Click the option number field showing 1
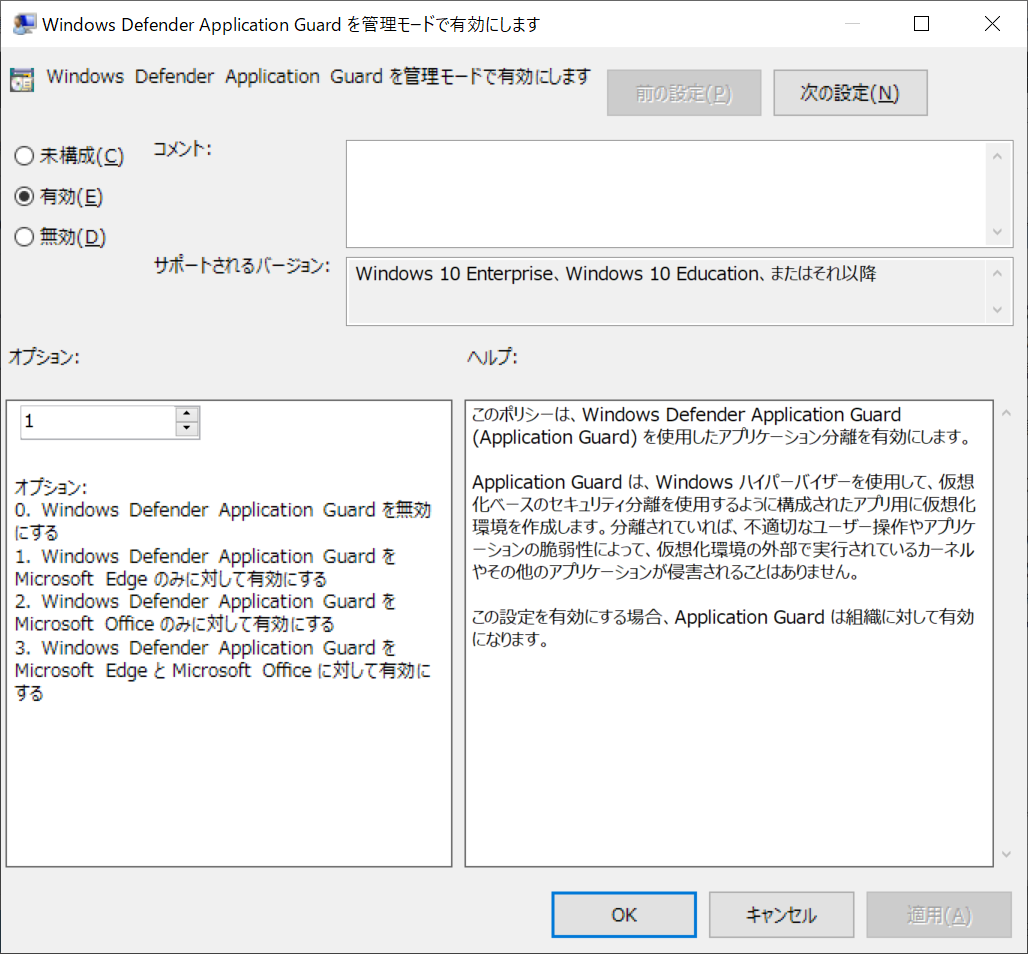The height and width of the screenshot is (954, 1028). coord(98,422)
